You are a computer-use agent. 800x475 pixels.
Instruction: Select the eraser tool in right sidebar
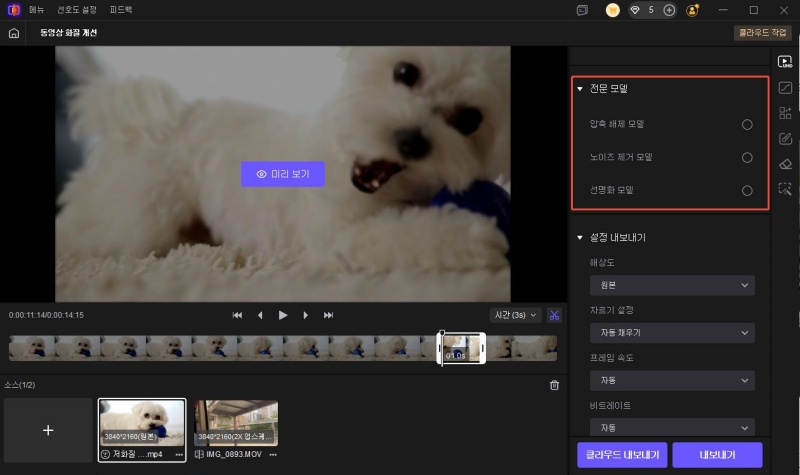[785, 164]
